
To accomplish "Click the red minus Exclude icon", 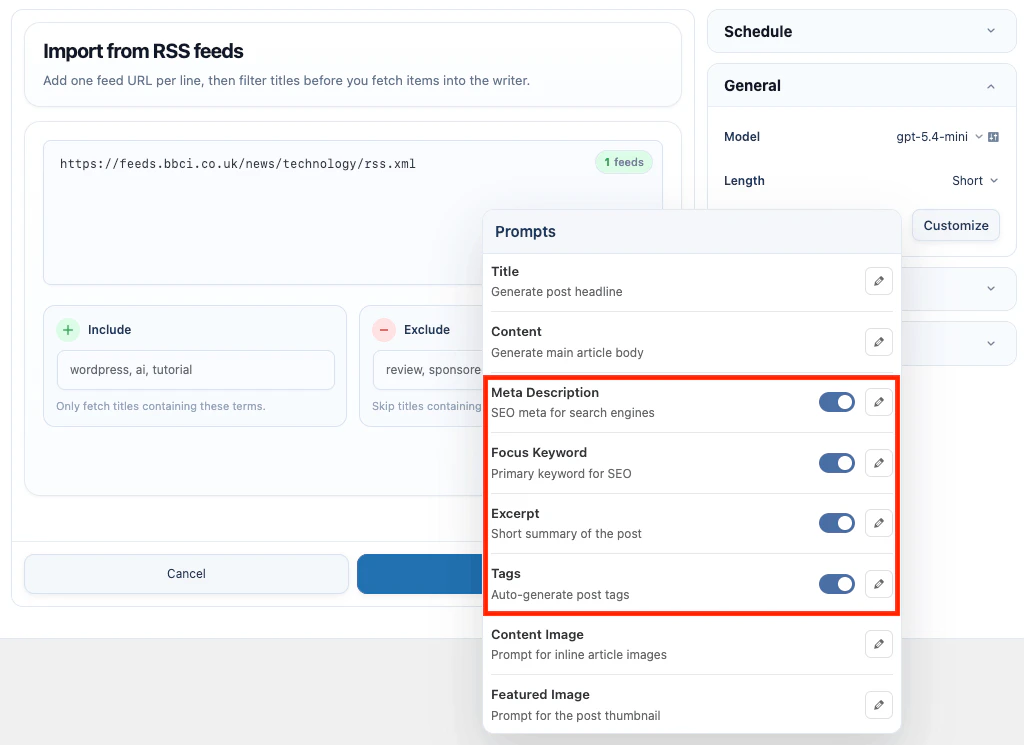I will (384, 330).
